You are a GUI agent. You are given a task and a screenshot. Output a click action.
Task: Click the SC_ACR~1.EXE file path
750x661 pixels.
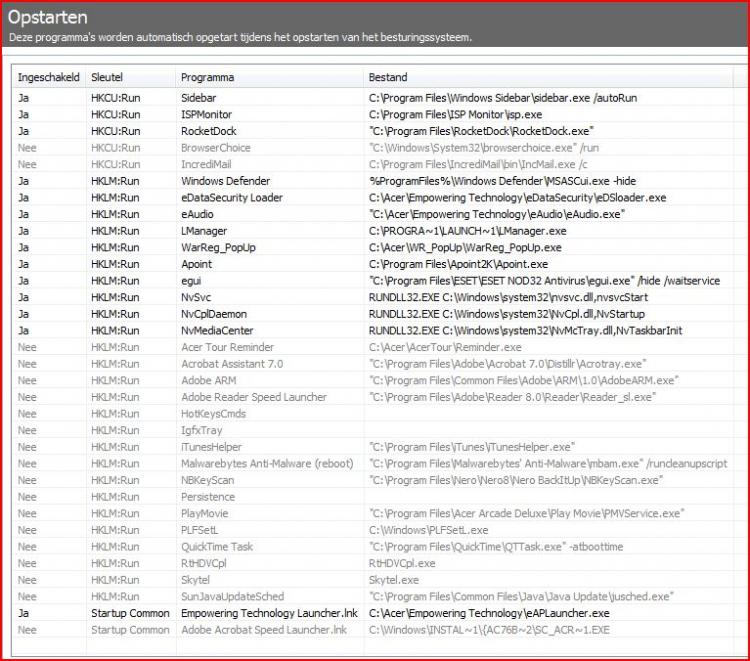point(489,630)
